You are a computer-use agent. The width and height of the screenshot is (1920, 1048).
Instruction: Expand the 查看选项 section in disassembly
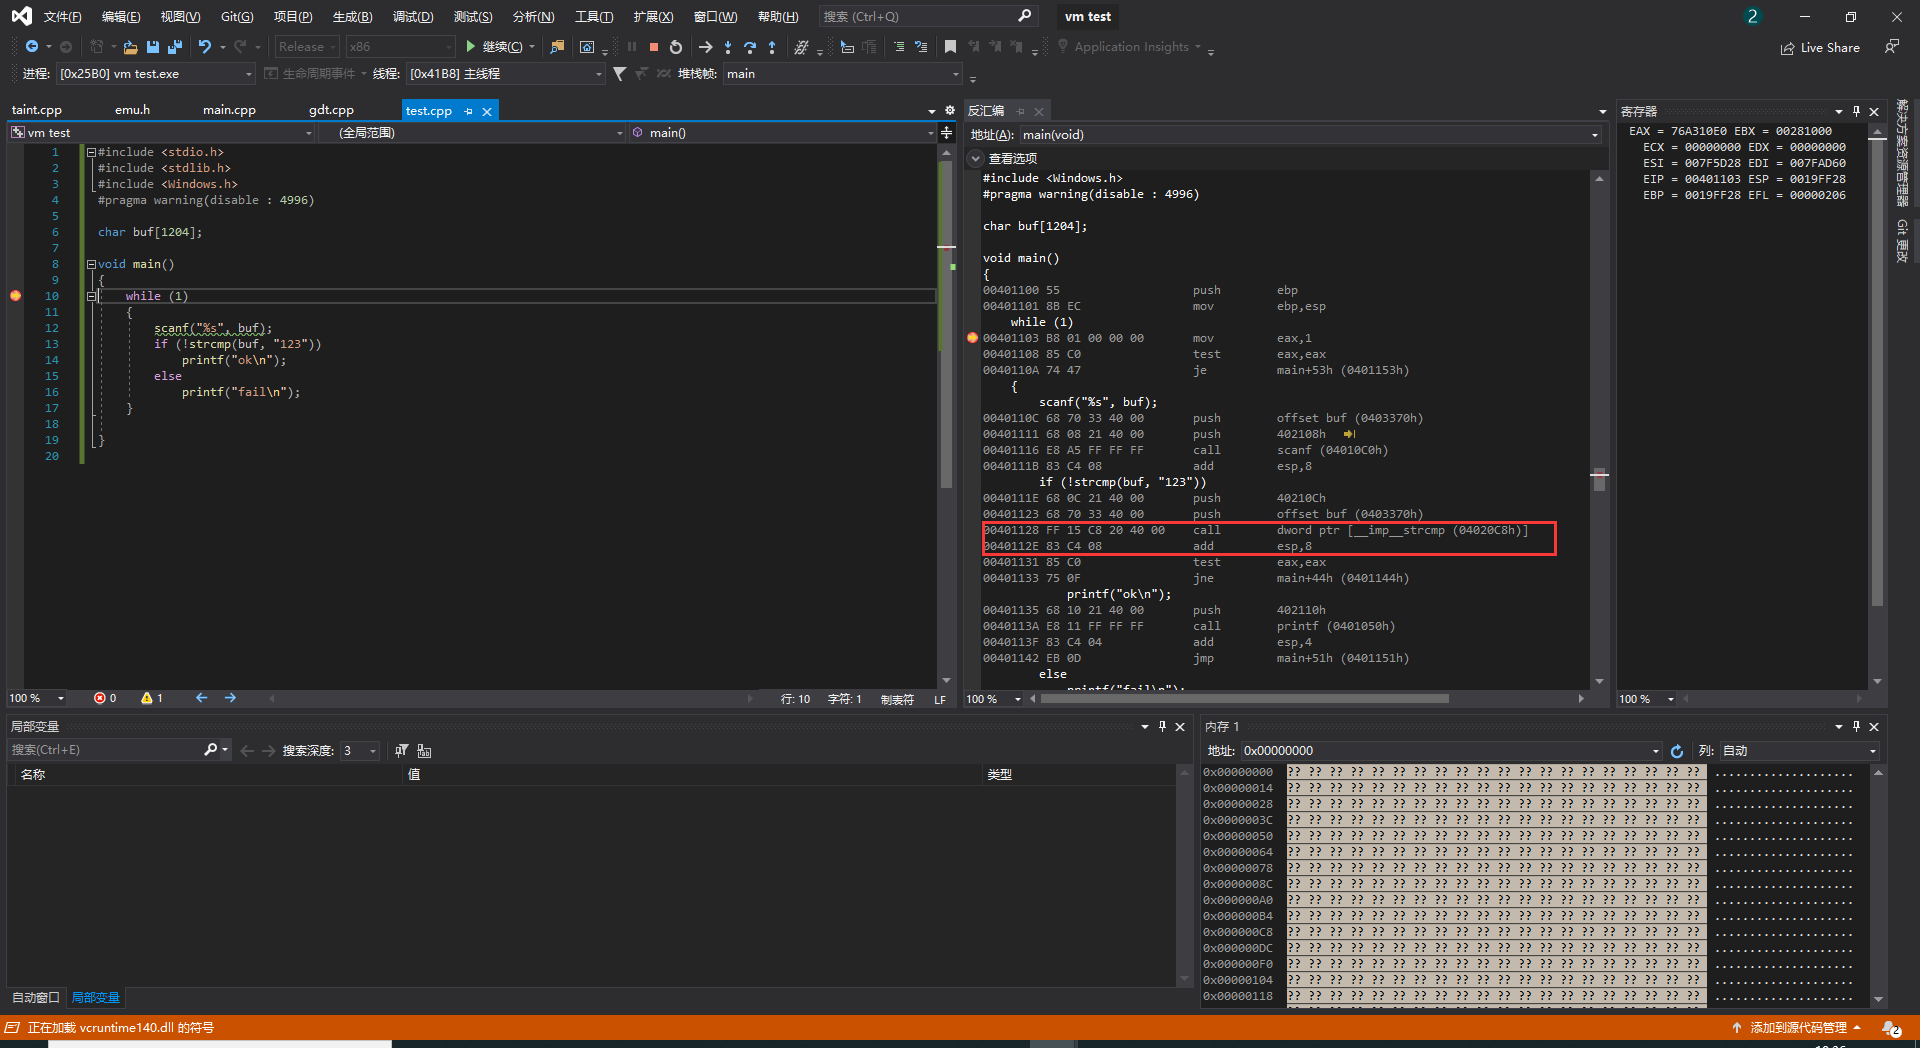[976, 159]
